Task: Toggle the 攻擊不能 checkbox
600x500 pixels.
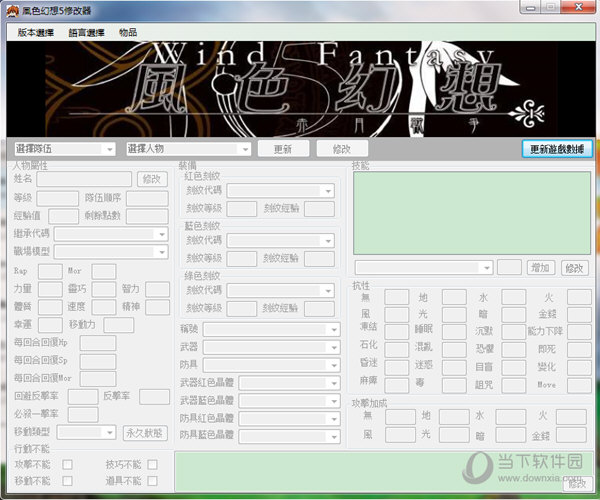Action: 67,465
